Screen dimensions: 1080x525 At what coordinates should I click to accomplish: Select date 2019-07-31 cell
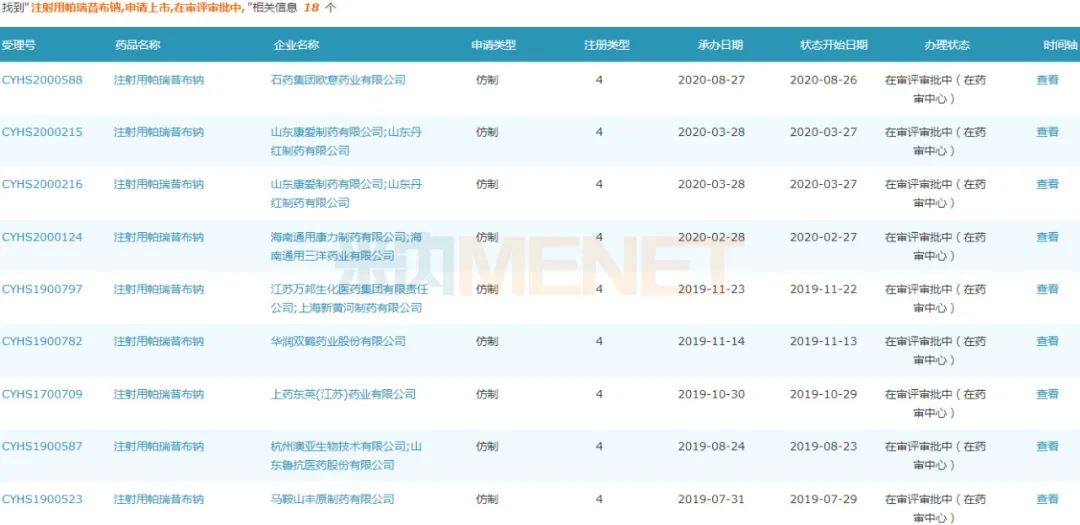click(712, 500)
